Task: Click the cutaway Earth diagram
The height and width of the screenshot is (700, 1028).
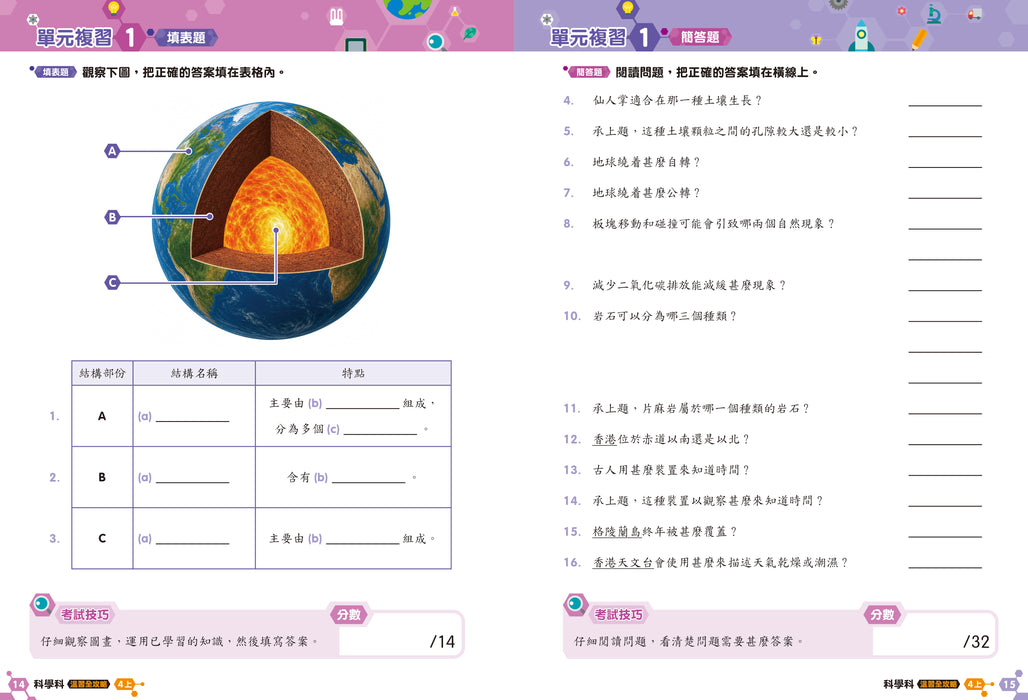Action: coord(271,220)
